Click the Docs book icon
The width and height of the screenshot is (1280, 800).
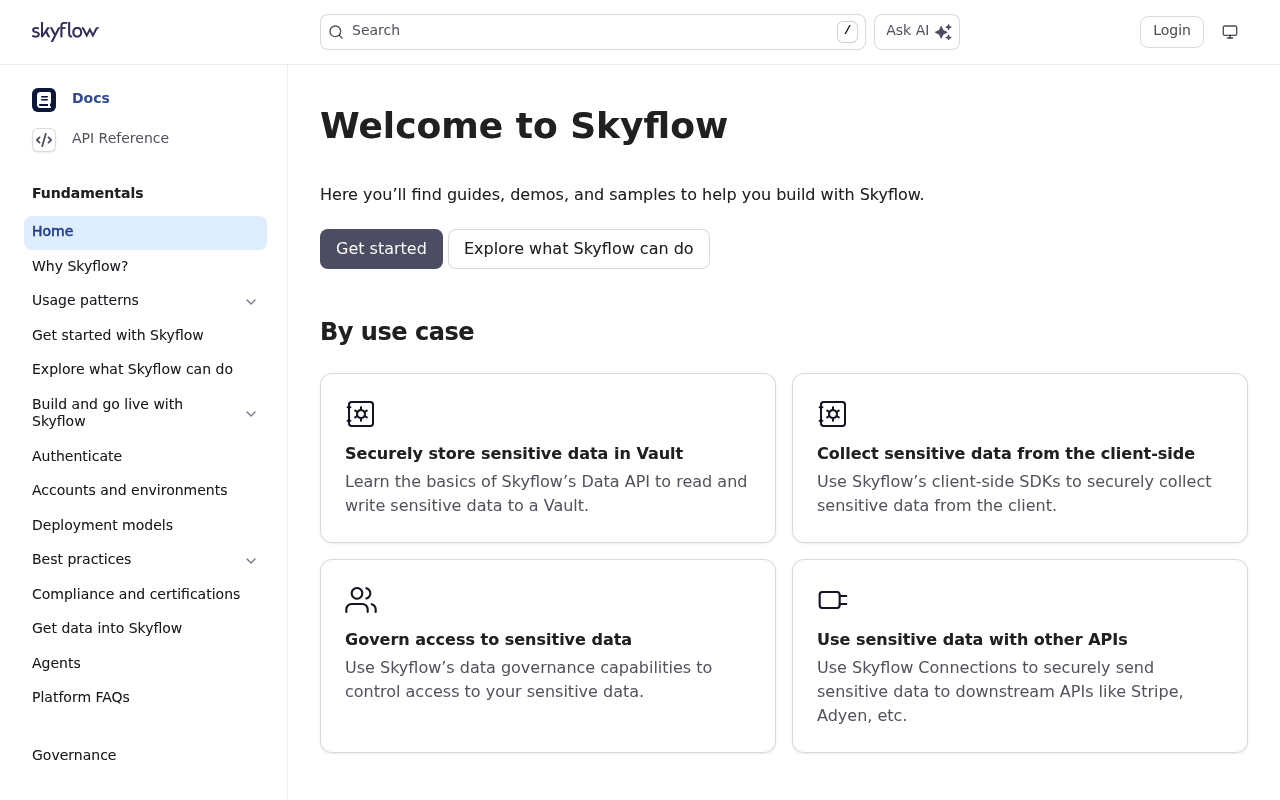pyautogui.click(x=44, y=100)
